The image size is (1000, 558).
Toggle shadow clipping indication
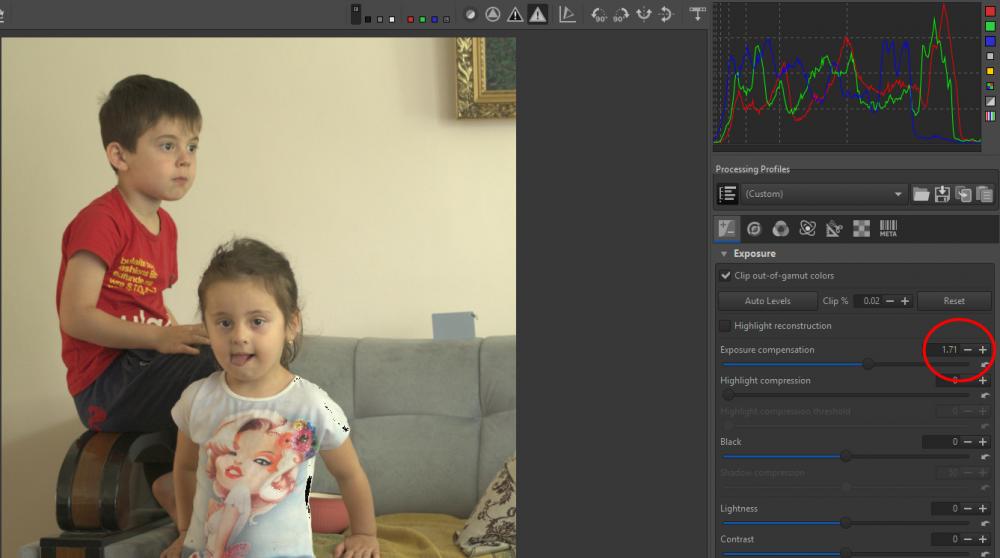click(515, 14)
